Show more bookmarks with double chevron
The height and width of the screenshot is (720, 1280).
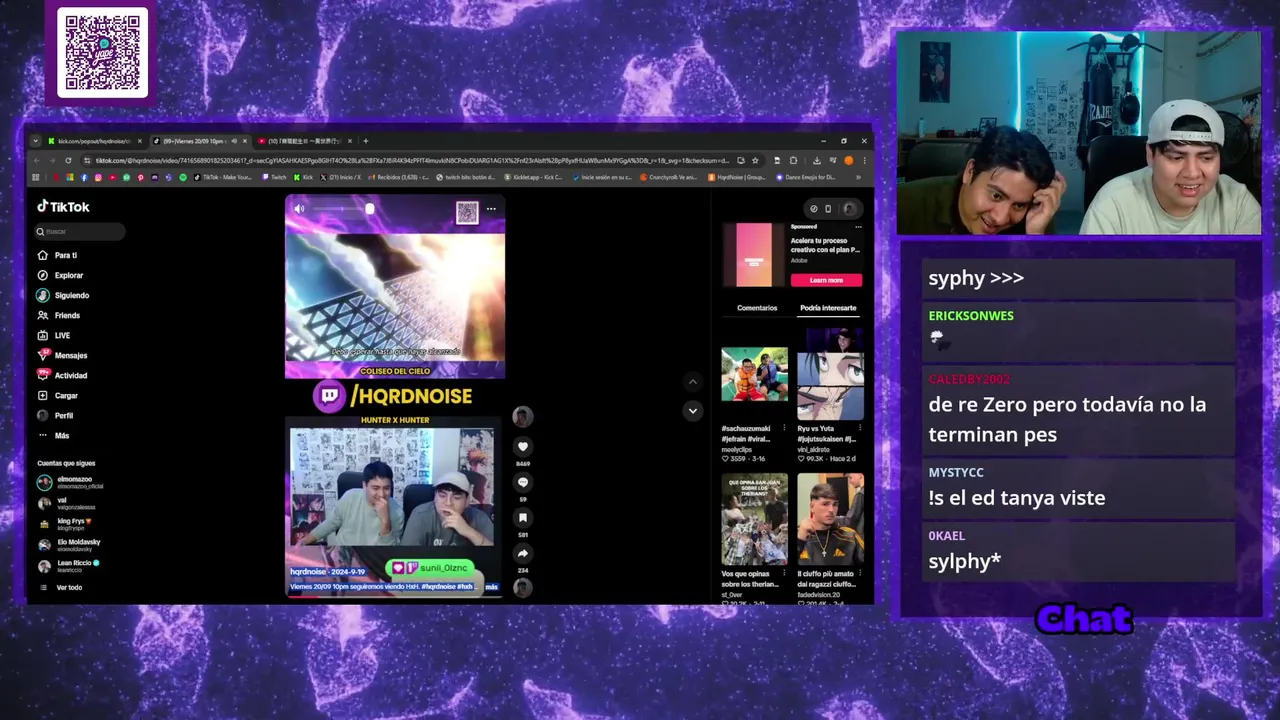coord(858,177)
